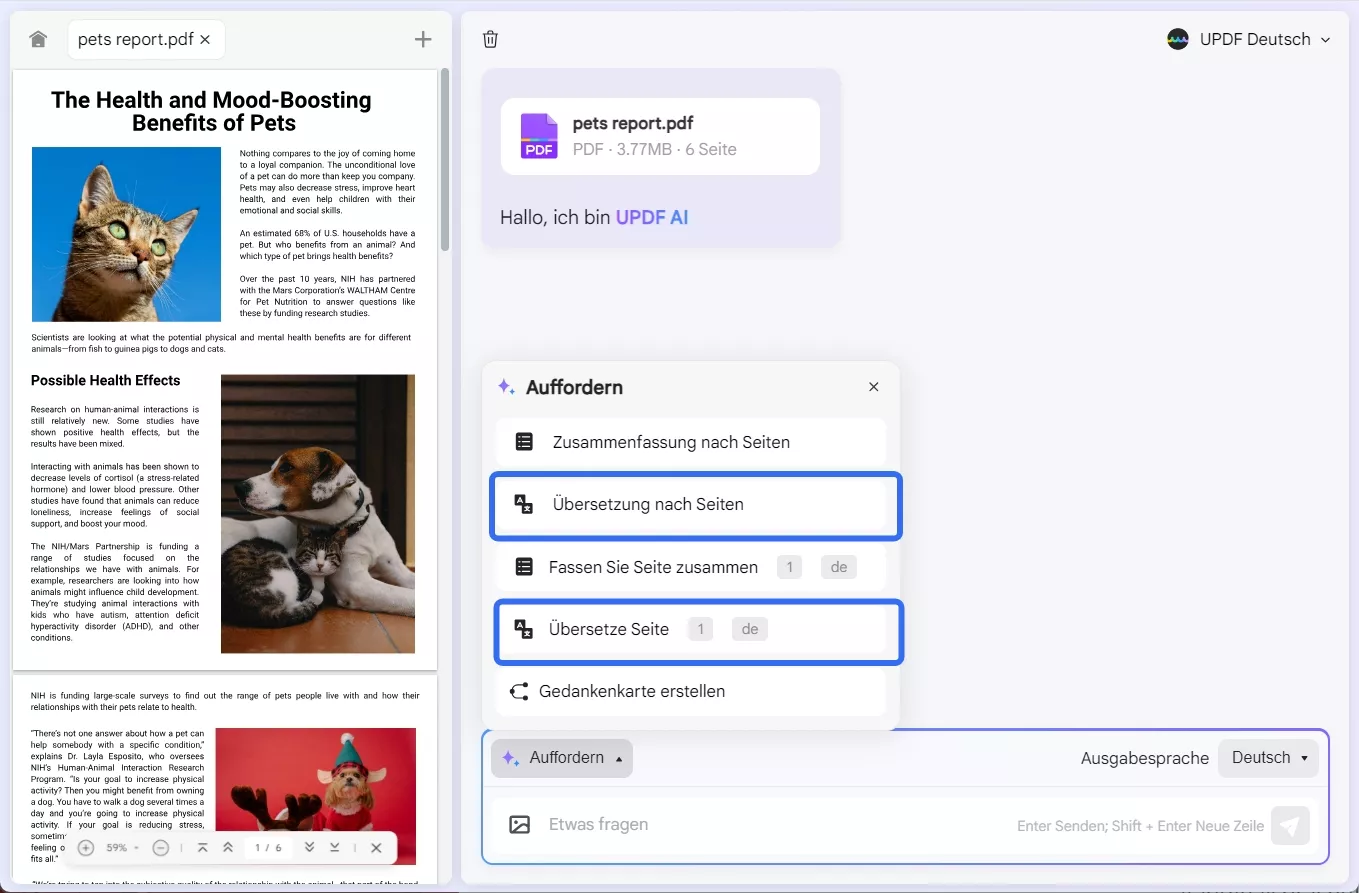Viewport: 1359px width, 893px height.
Task: Select Übersetze Seite prompt
Action: point(691,630)
